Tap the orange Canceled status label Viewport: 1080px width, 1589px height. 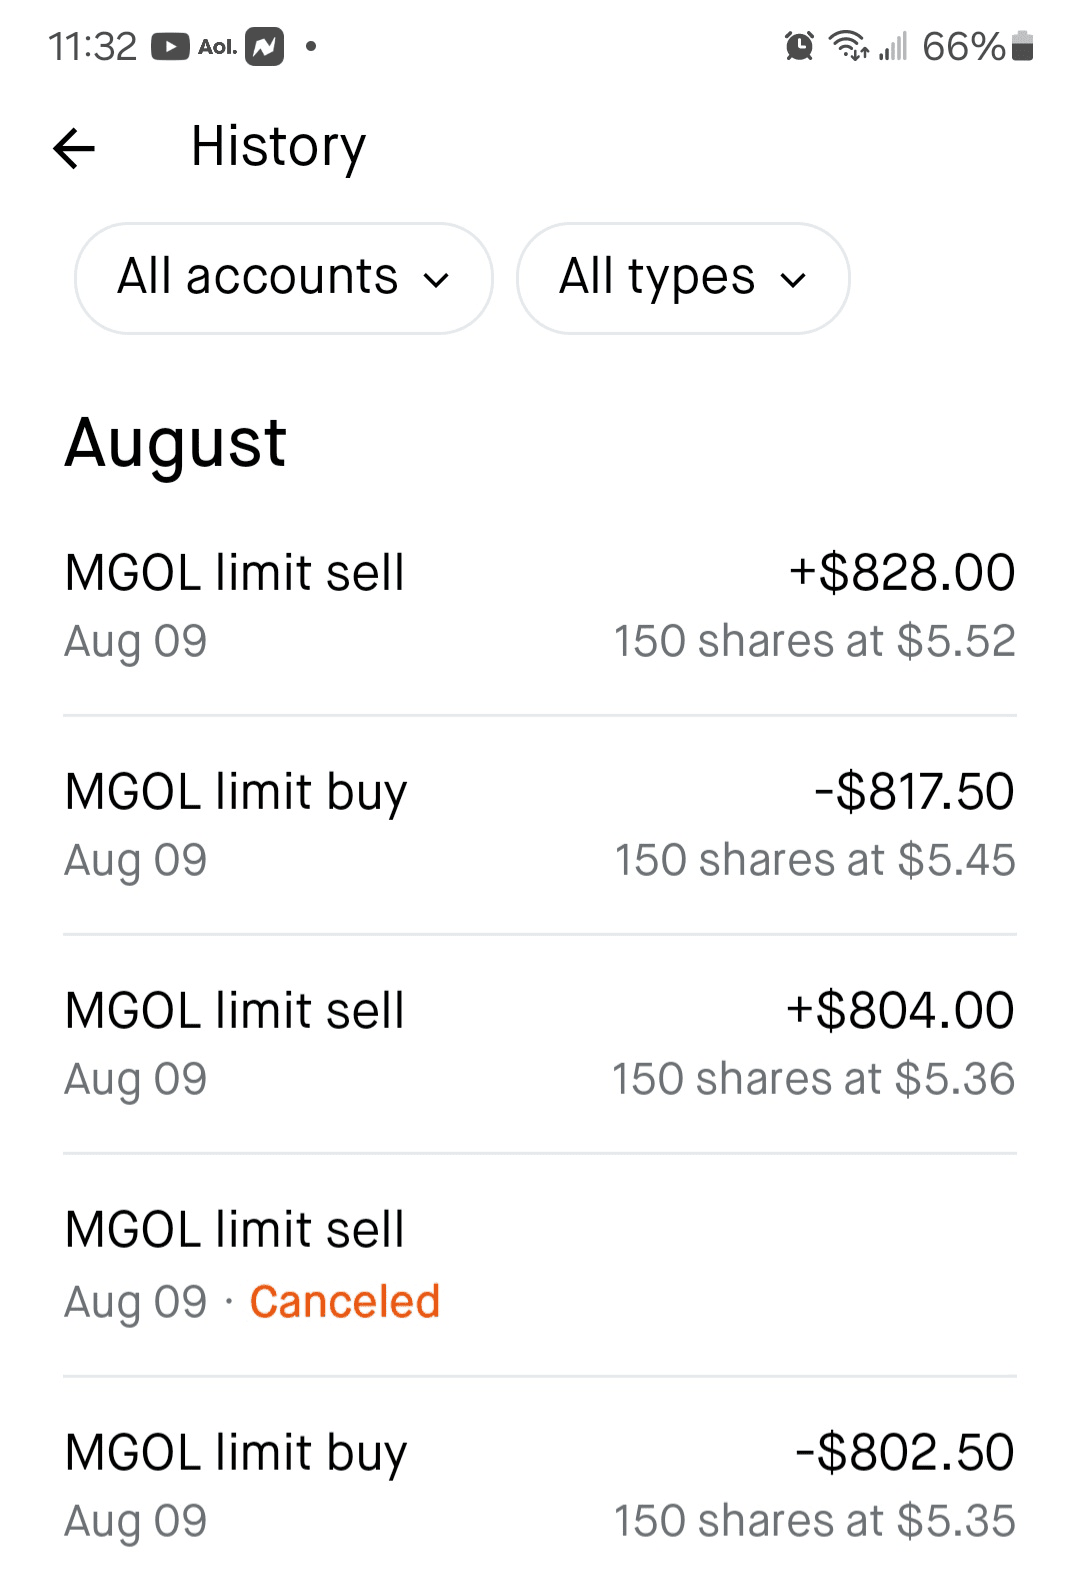click(x=344, y=1302)
